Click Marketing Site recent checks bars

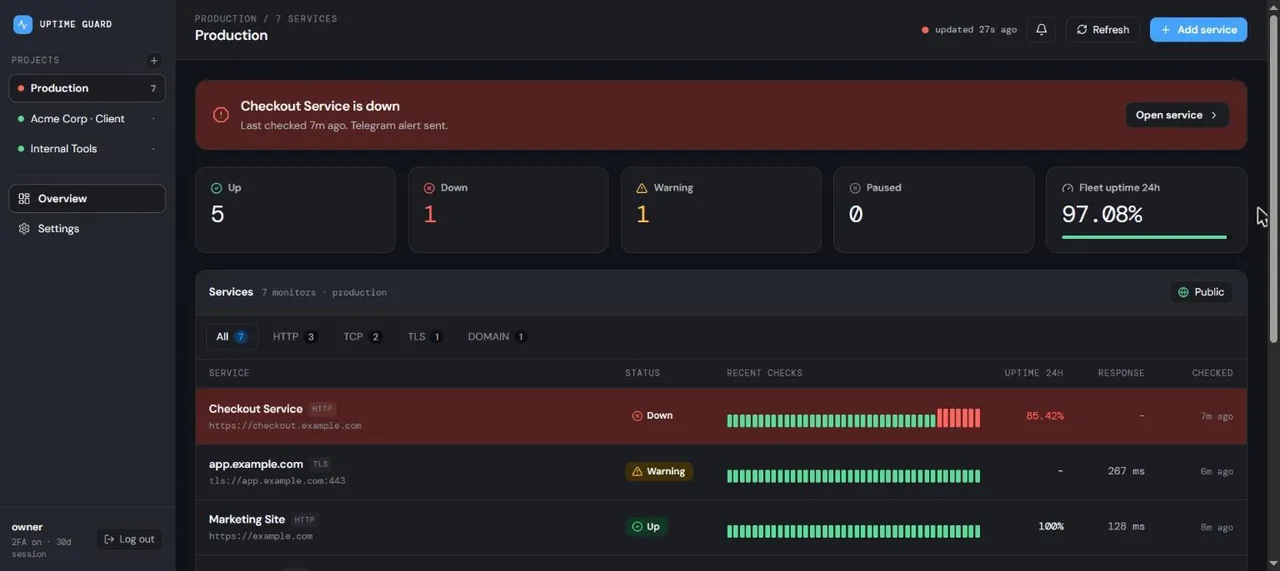[x=853, y=531]
